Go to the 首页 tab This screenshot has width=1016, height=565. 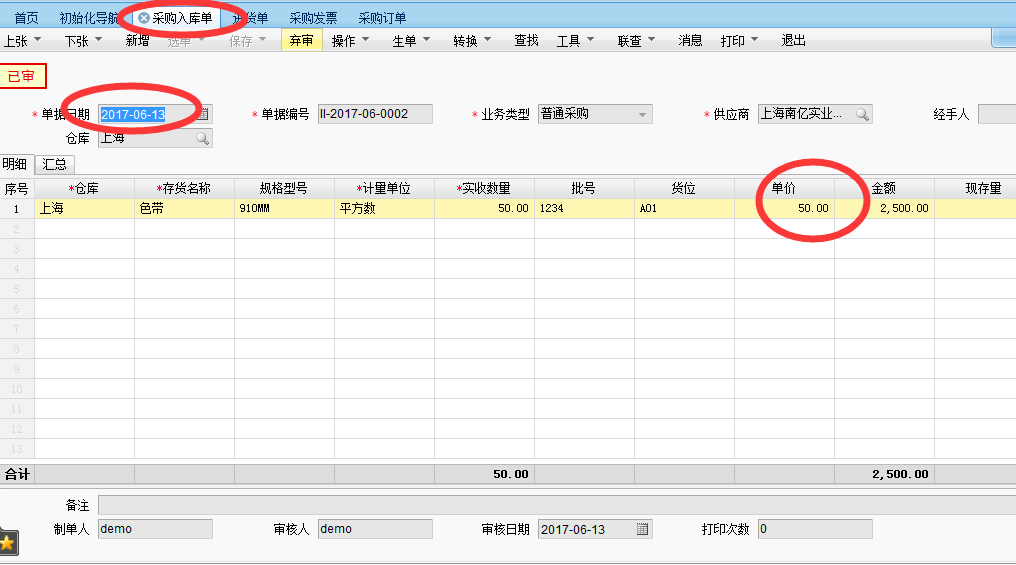point(27,18)
